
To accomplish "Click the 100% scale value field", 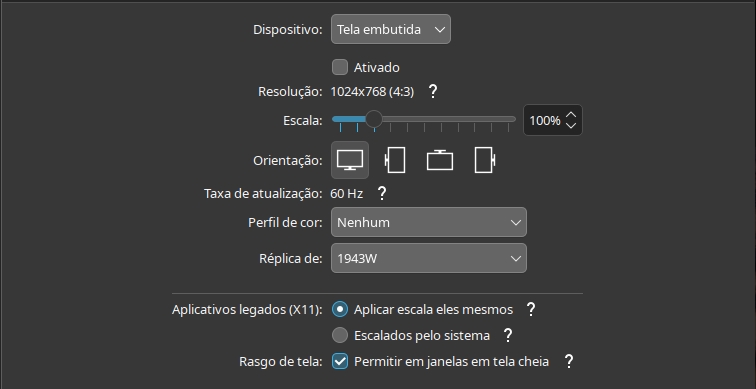I will click(545, 121).
